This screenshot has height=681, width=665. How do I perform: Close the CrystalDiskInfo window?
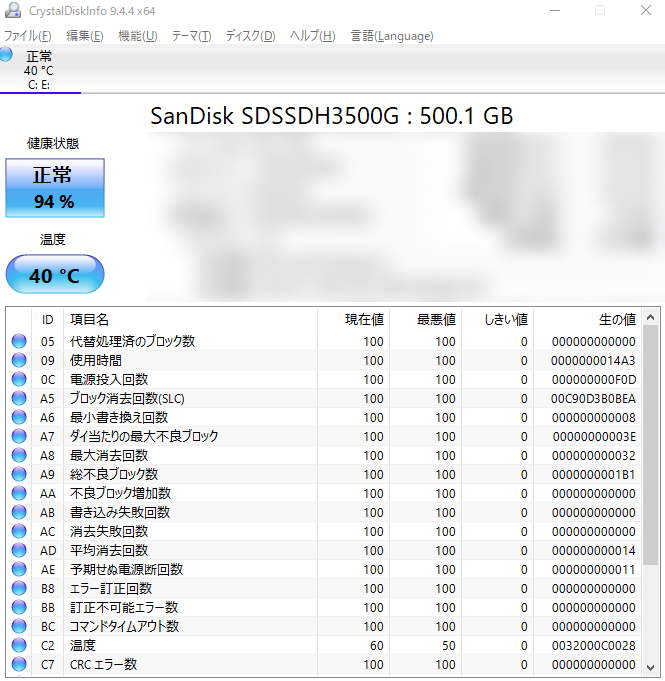coord(646,10)
